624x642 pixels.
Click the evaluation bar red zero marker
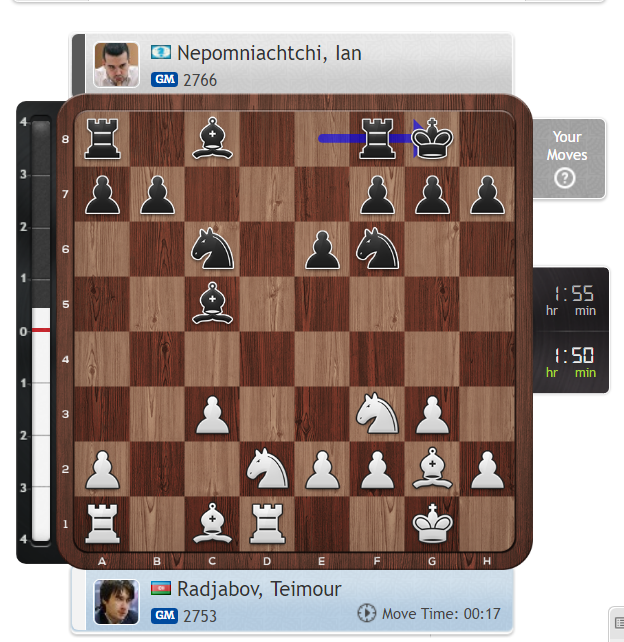coord(41,330)
